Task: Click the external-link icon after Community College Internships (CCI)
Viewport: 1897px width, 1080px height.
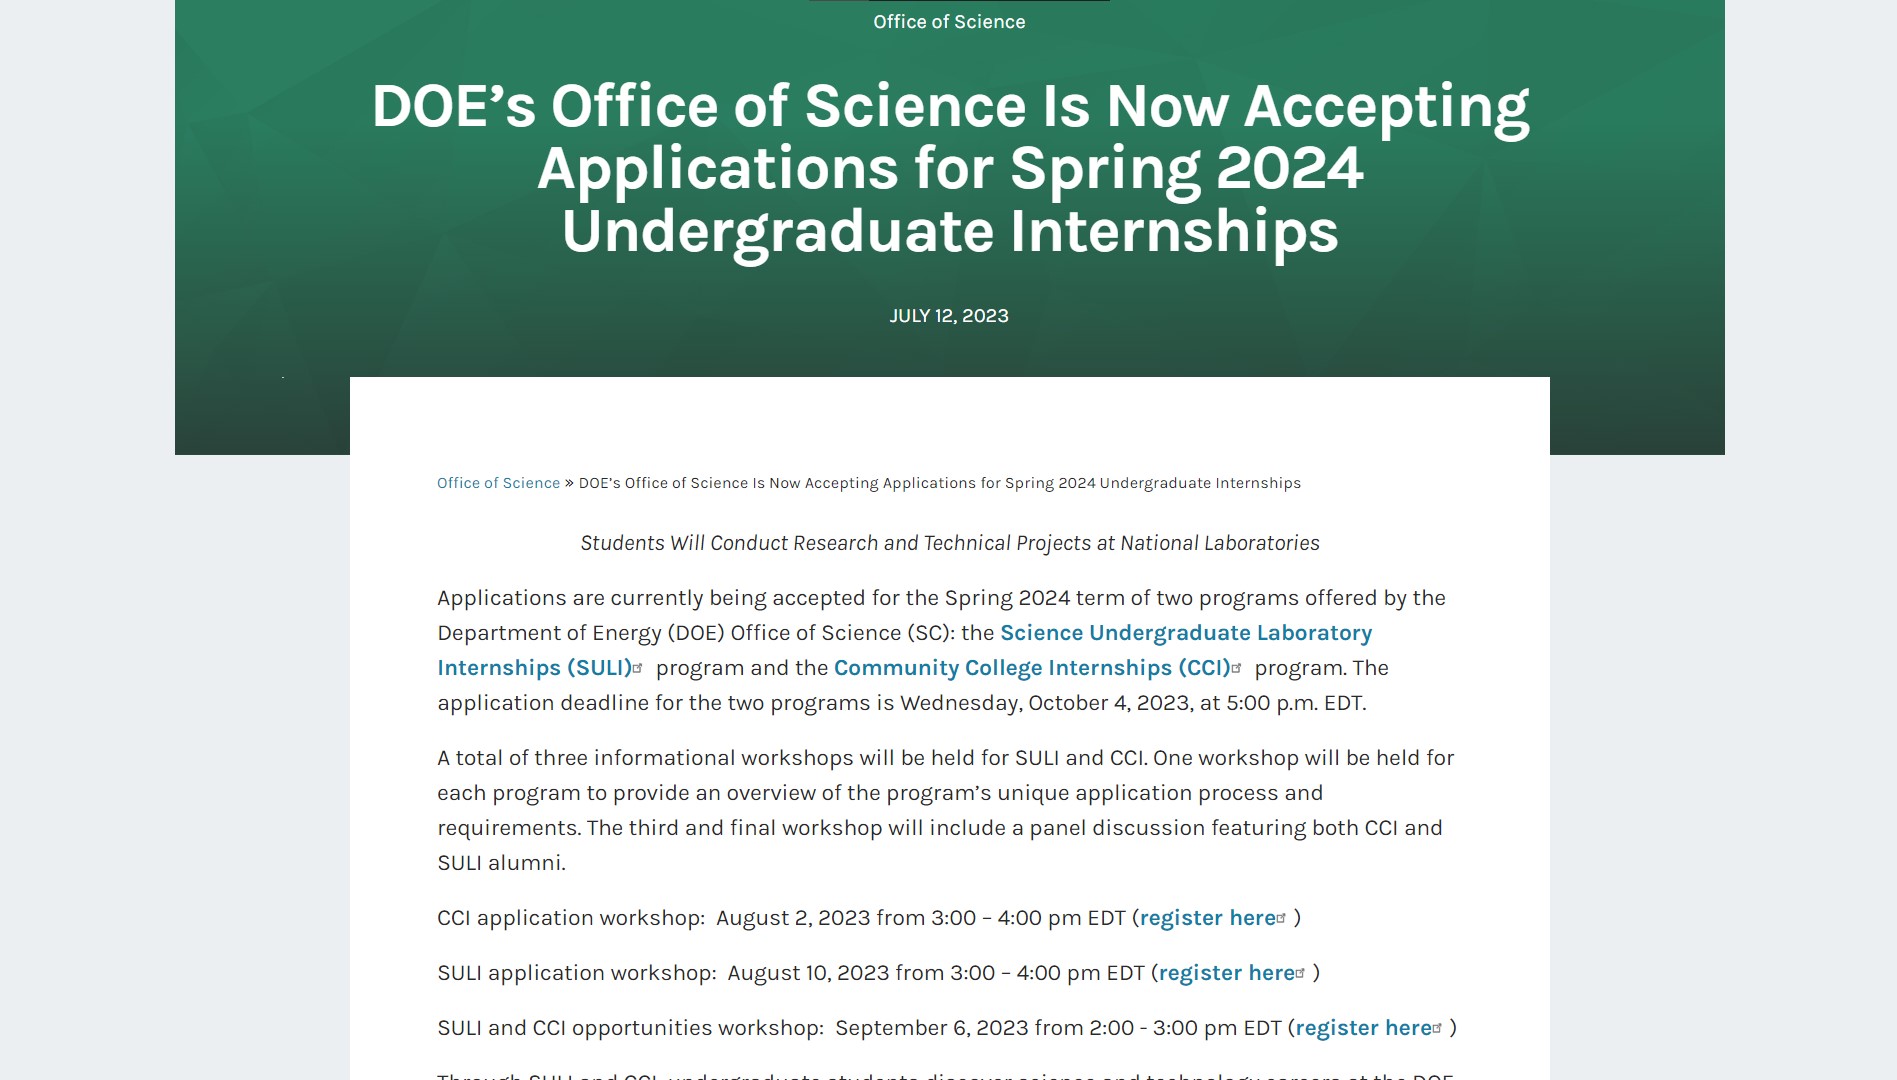Action: tap(1237, 667)
